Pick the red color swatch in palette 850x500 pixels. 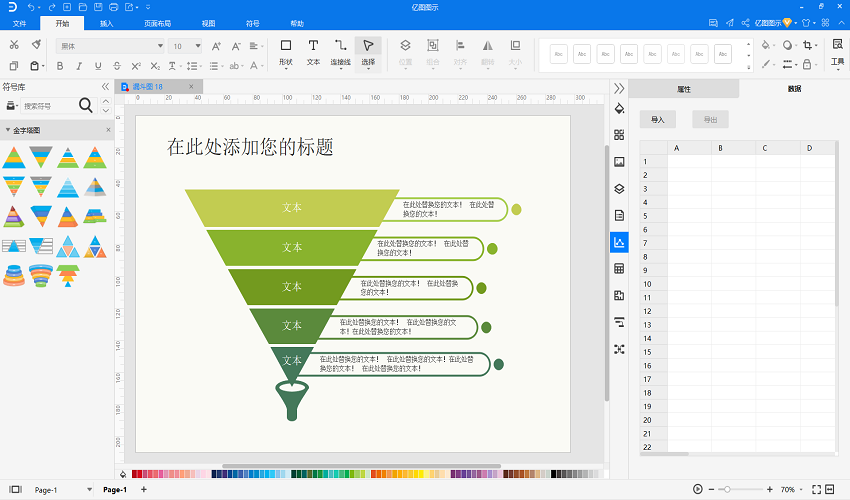[x=136, y=474]
